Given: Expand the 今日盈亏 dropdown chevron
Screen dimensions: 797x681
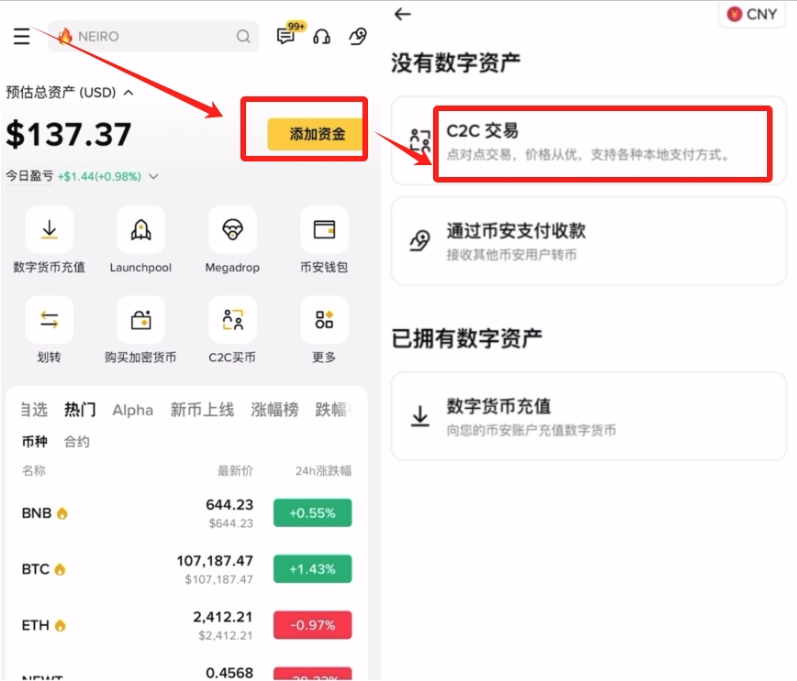Looking at the screenshot, I should [153, 177].
